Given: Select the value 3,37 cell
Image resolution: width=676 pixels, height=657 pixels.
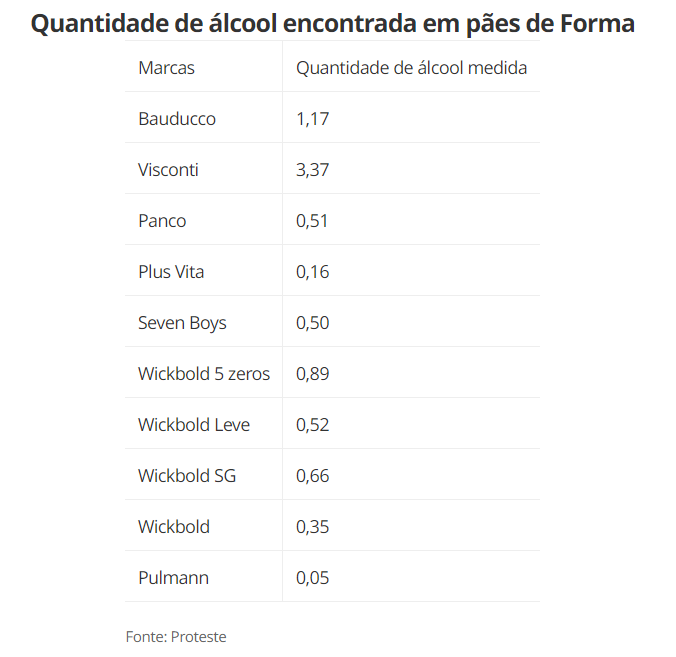Looking at the screenshot, I should pos(313,170).
